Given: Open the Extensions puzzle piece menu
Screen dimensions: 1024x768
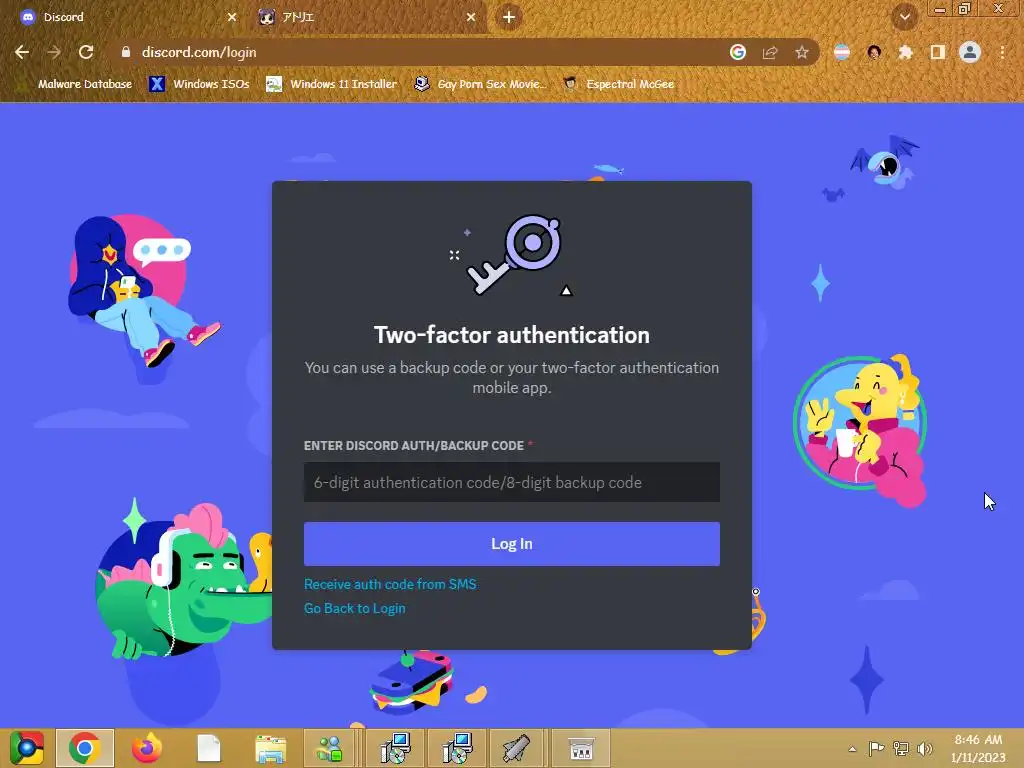Looking at the screenshot, I should tap(906, 52).
